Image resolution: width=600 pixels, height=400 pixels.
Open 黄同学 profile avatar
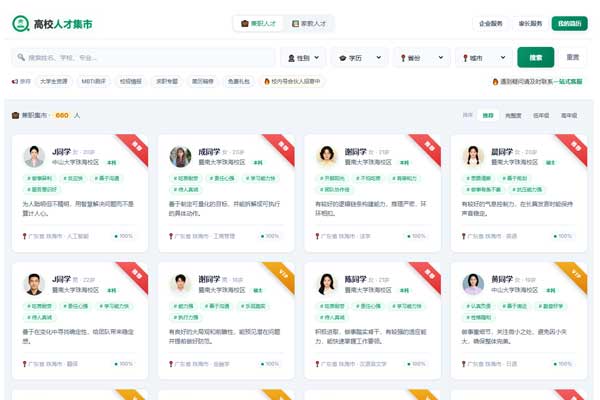pyautogui.click(x=473, y=284)
